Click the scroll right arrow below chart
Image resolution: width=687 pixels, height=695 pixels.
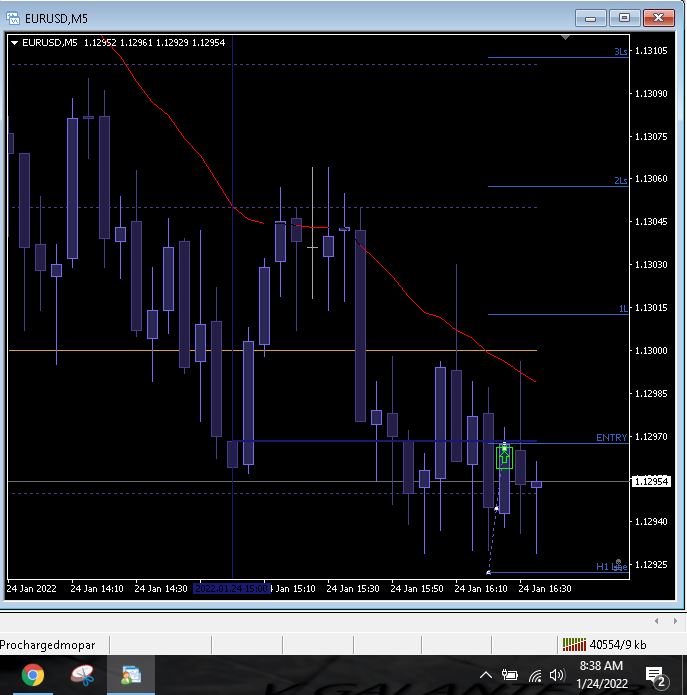pos(675,621)
